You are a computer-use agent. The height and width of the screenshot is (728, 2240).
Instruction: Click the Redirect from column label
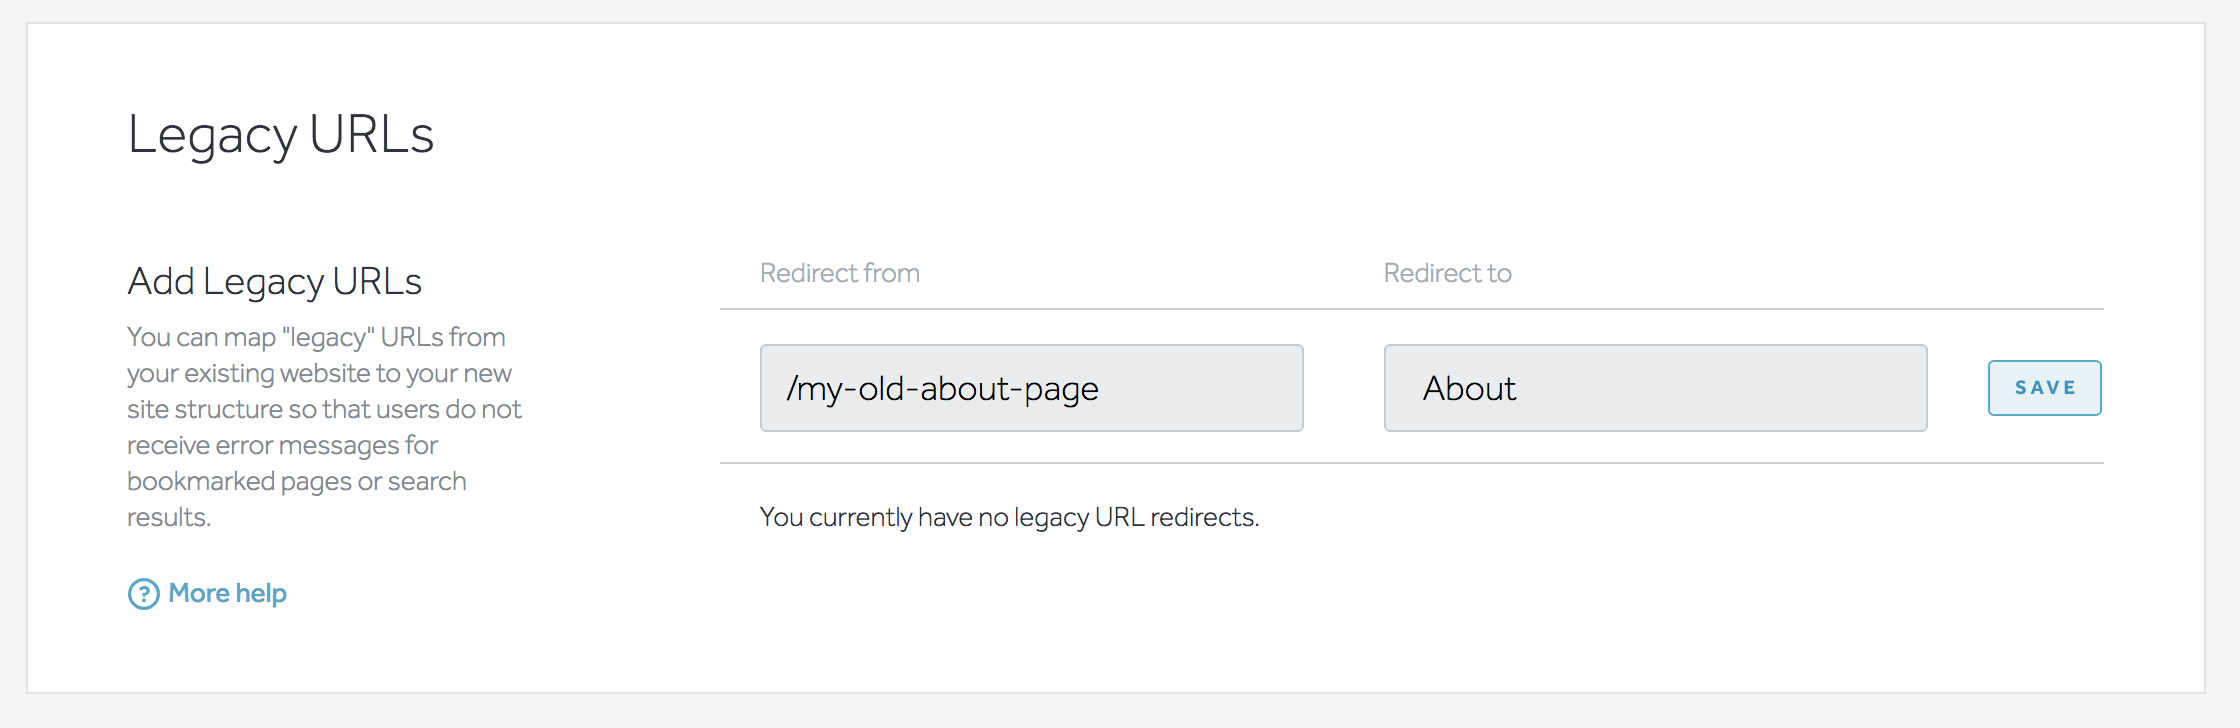point(840,273)
